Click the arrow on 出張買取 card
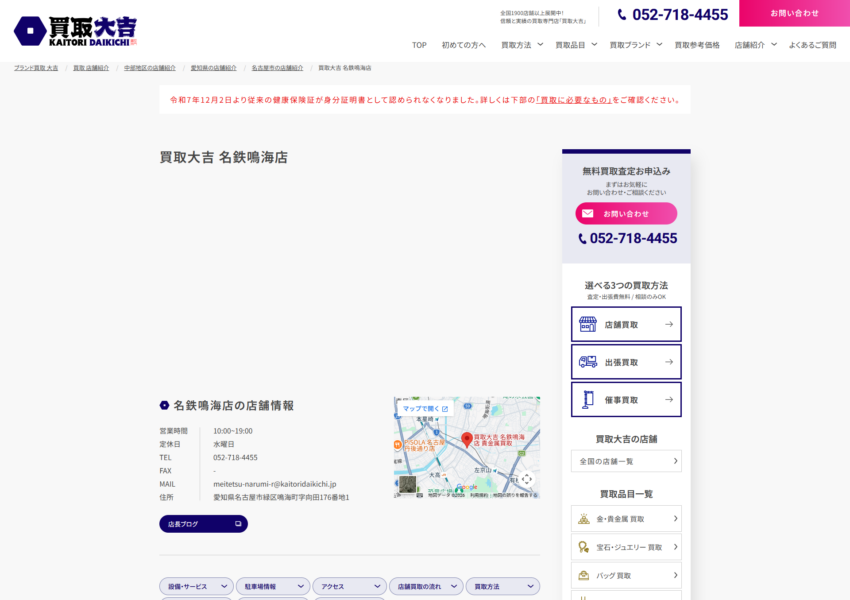 coord(669,362)
